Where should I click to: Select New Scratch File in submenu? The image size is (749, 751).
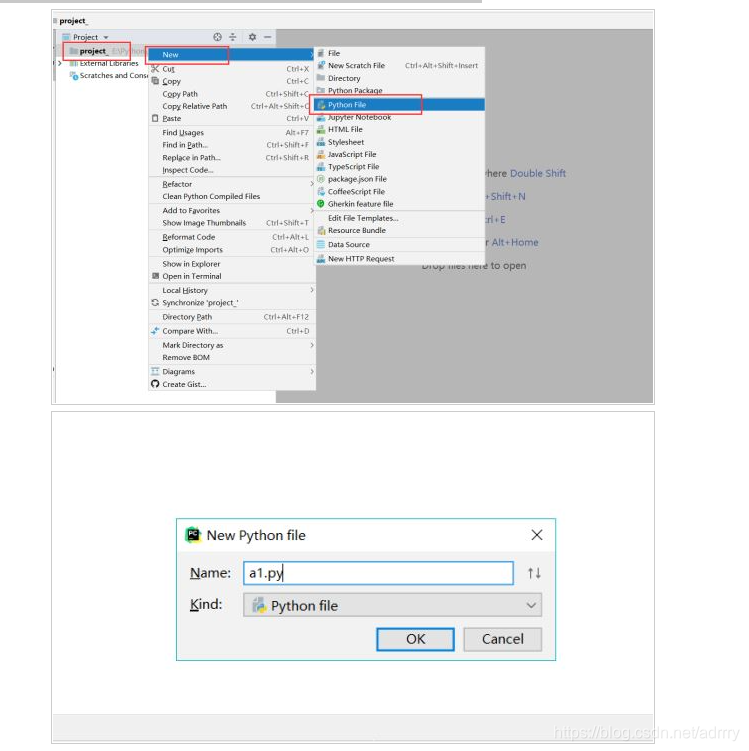pyautogui.click(x=399, y=66)
